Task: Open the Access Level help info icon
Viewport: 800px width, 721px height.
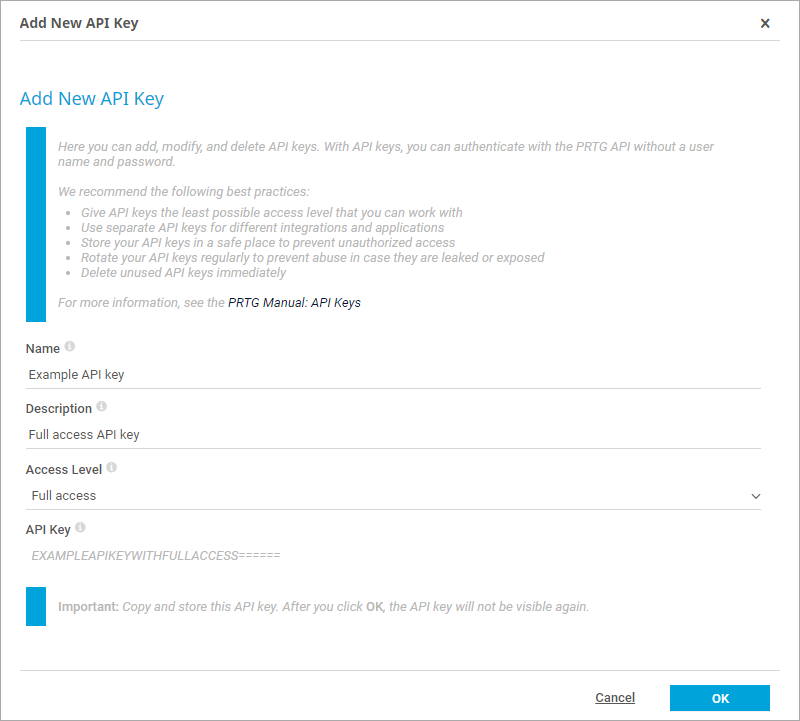Action: click(112, 467)
